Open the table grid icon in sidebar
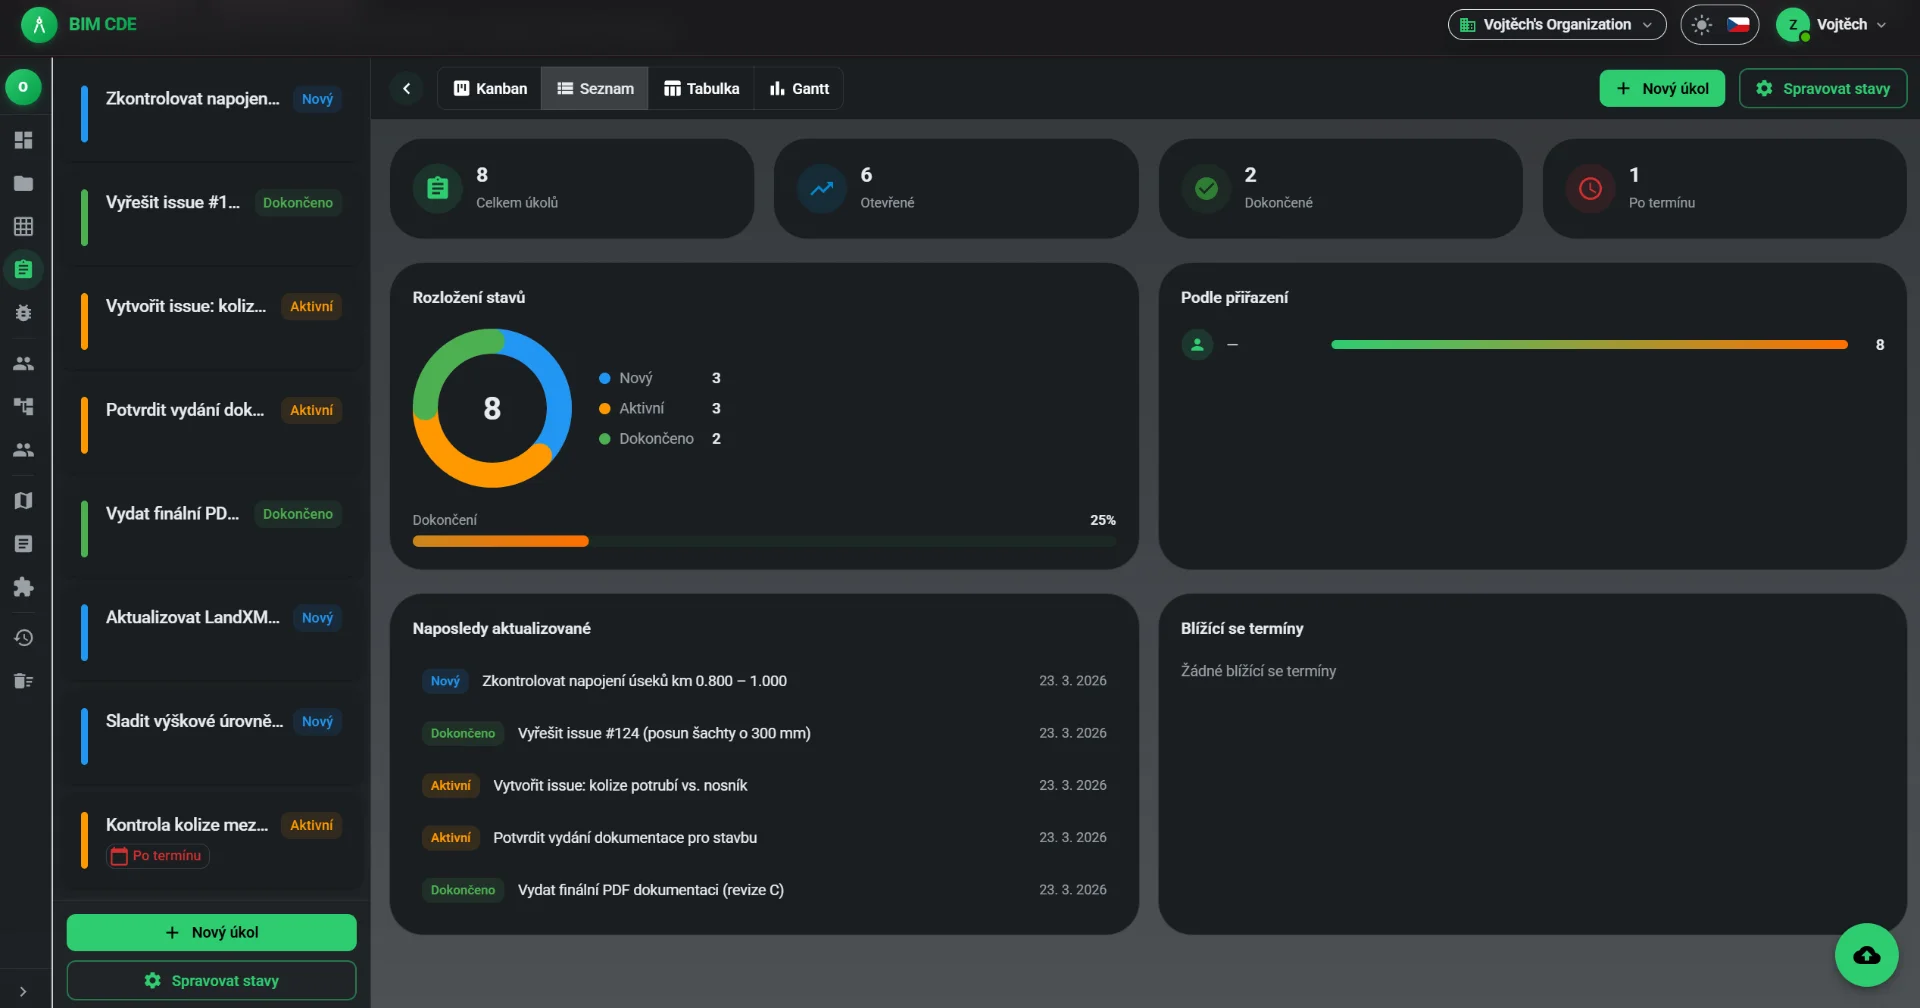This screenshot has height=1008, width=1920. click(23, 226)
